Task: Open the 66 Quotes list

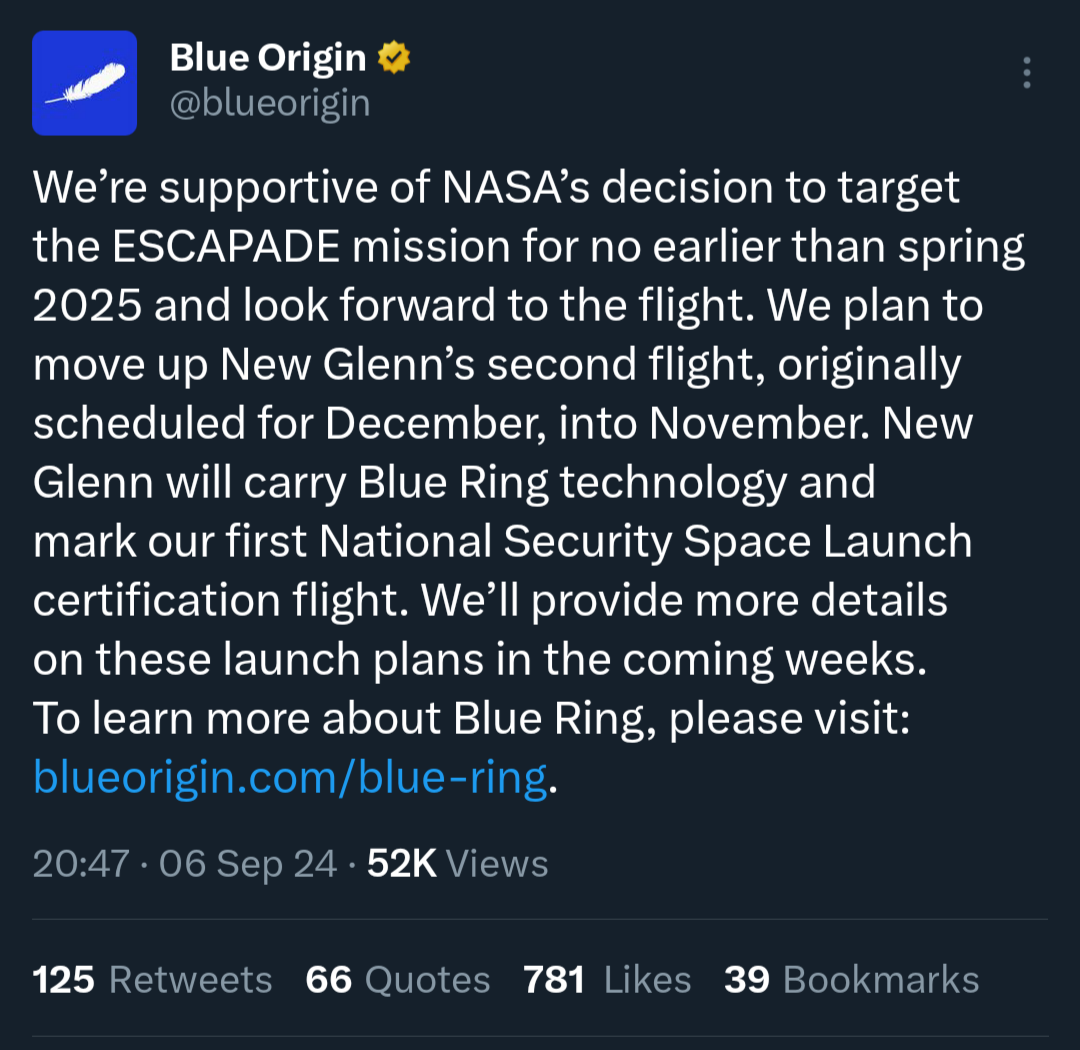Action: [x=397, y=979]
